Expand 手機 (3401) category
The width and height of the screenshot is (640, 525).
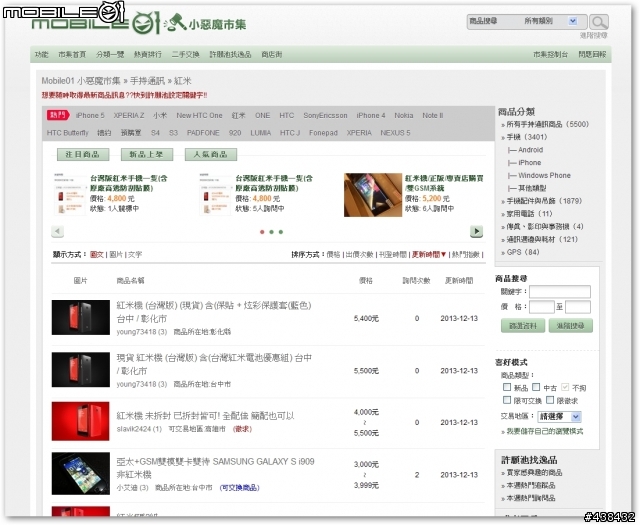pyautogui.click(x=527, y=137)
